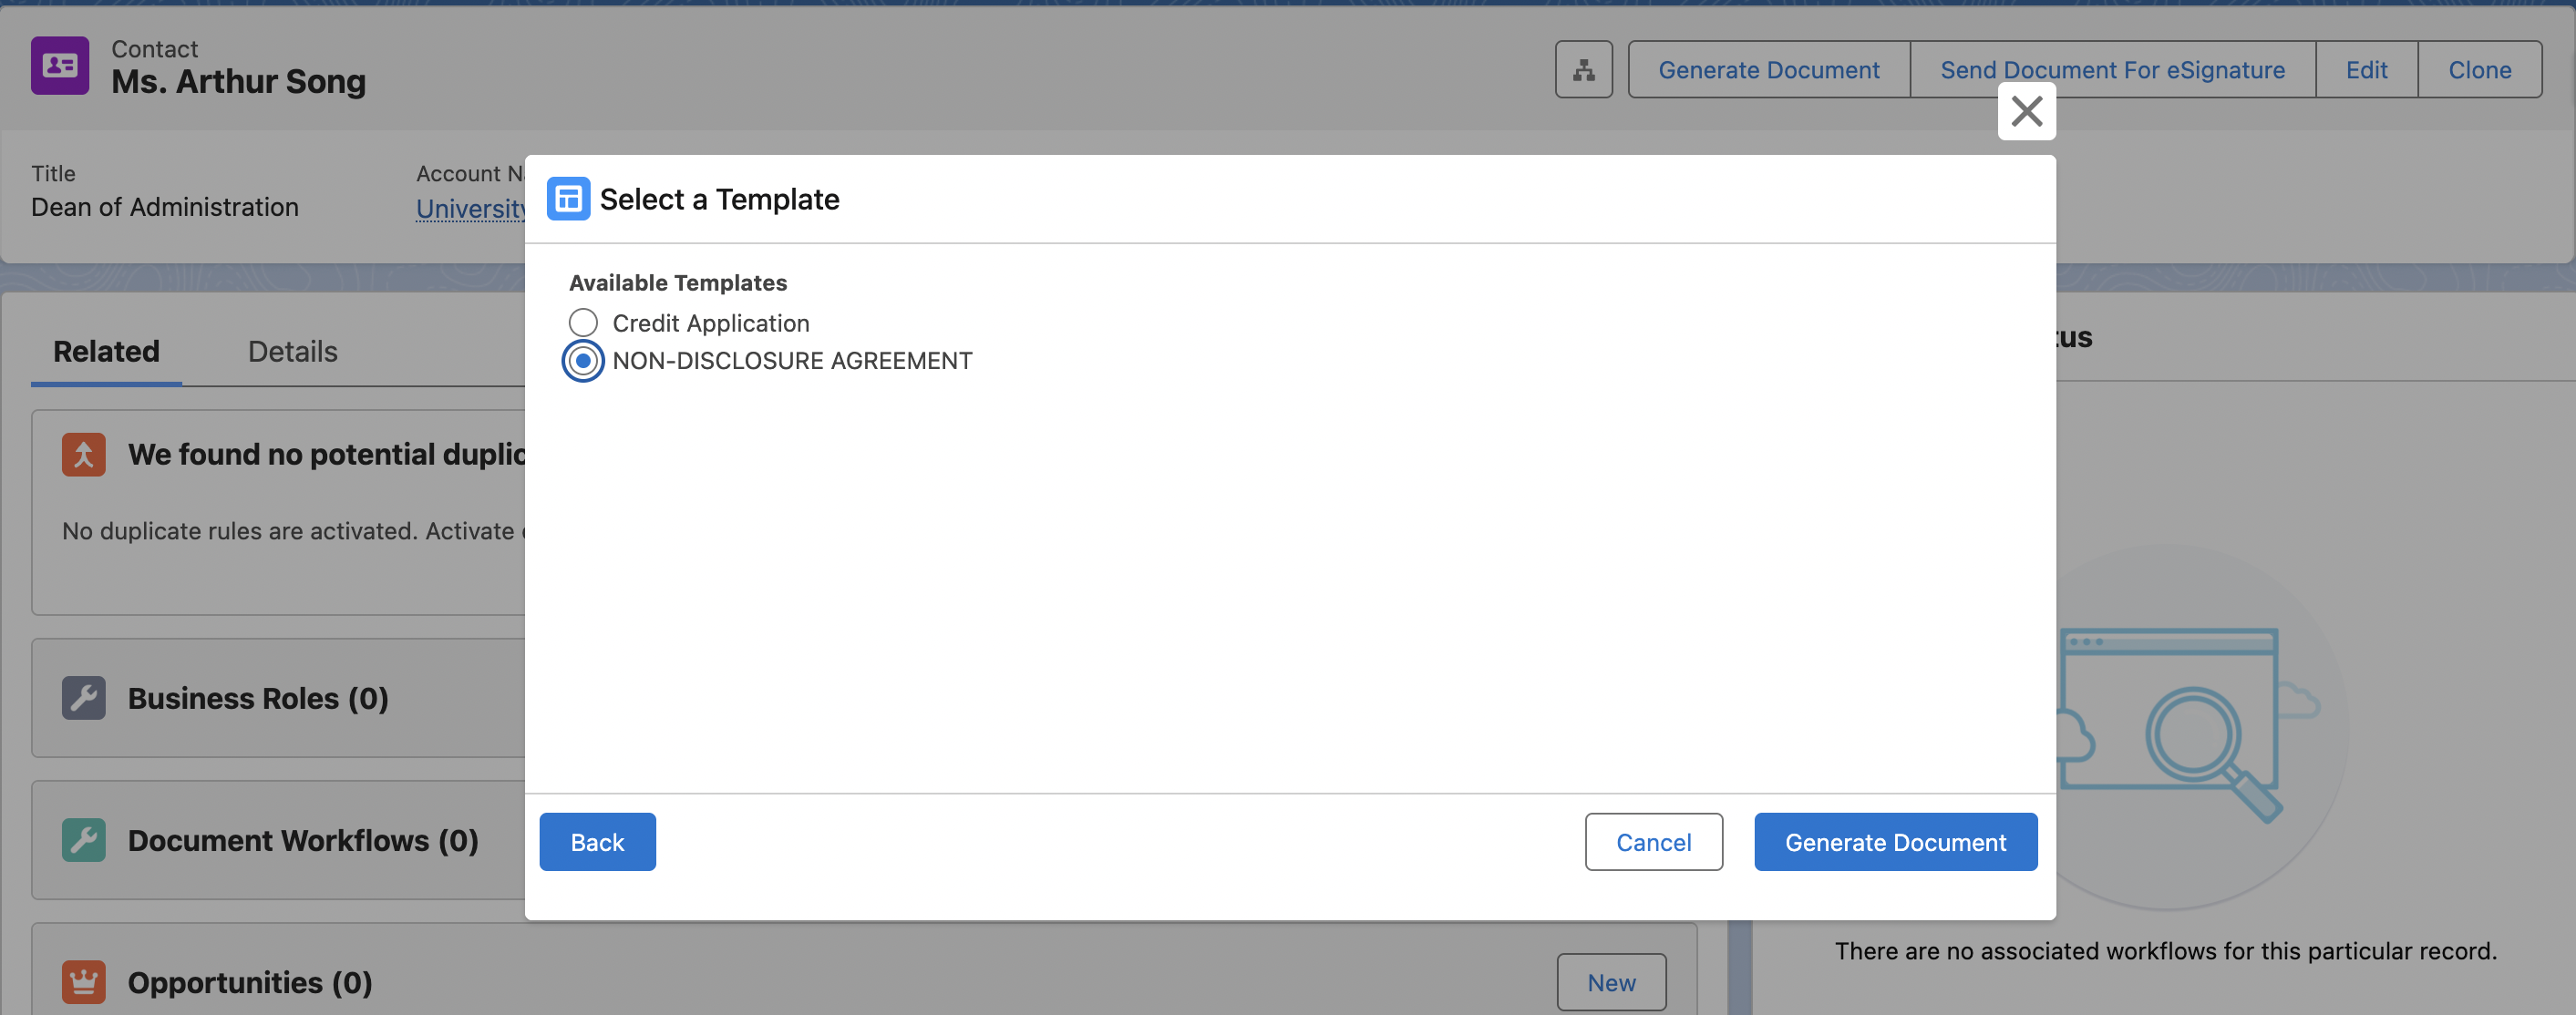Click the 'Available Templates' label
The height and width of the screenshot is (1015, 2576).
coord(678,283)
